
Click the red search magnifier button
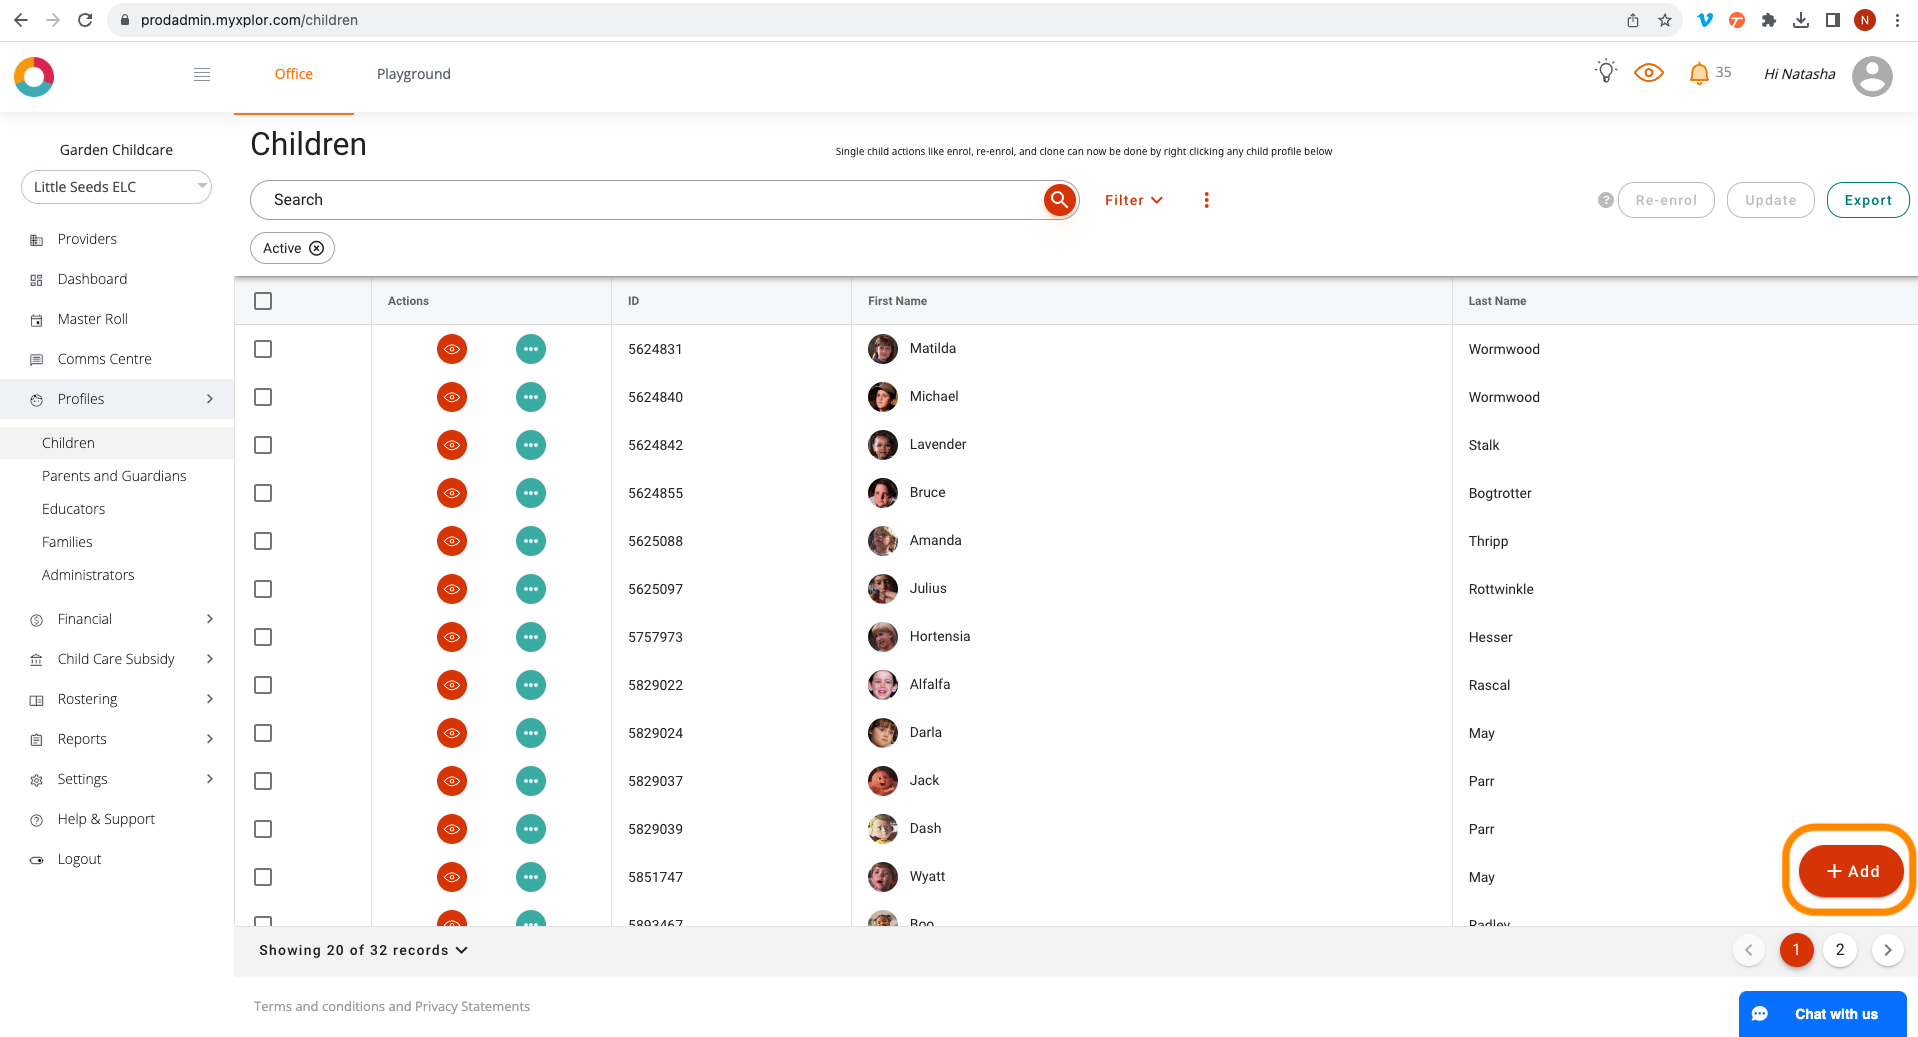[1059, 200]
